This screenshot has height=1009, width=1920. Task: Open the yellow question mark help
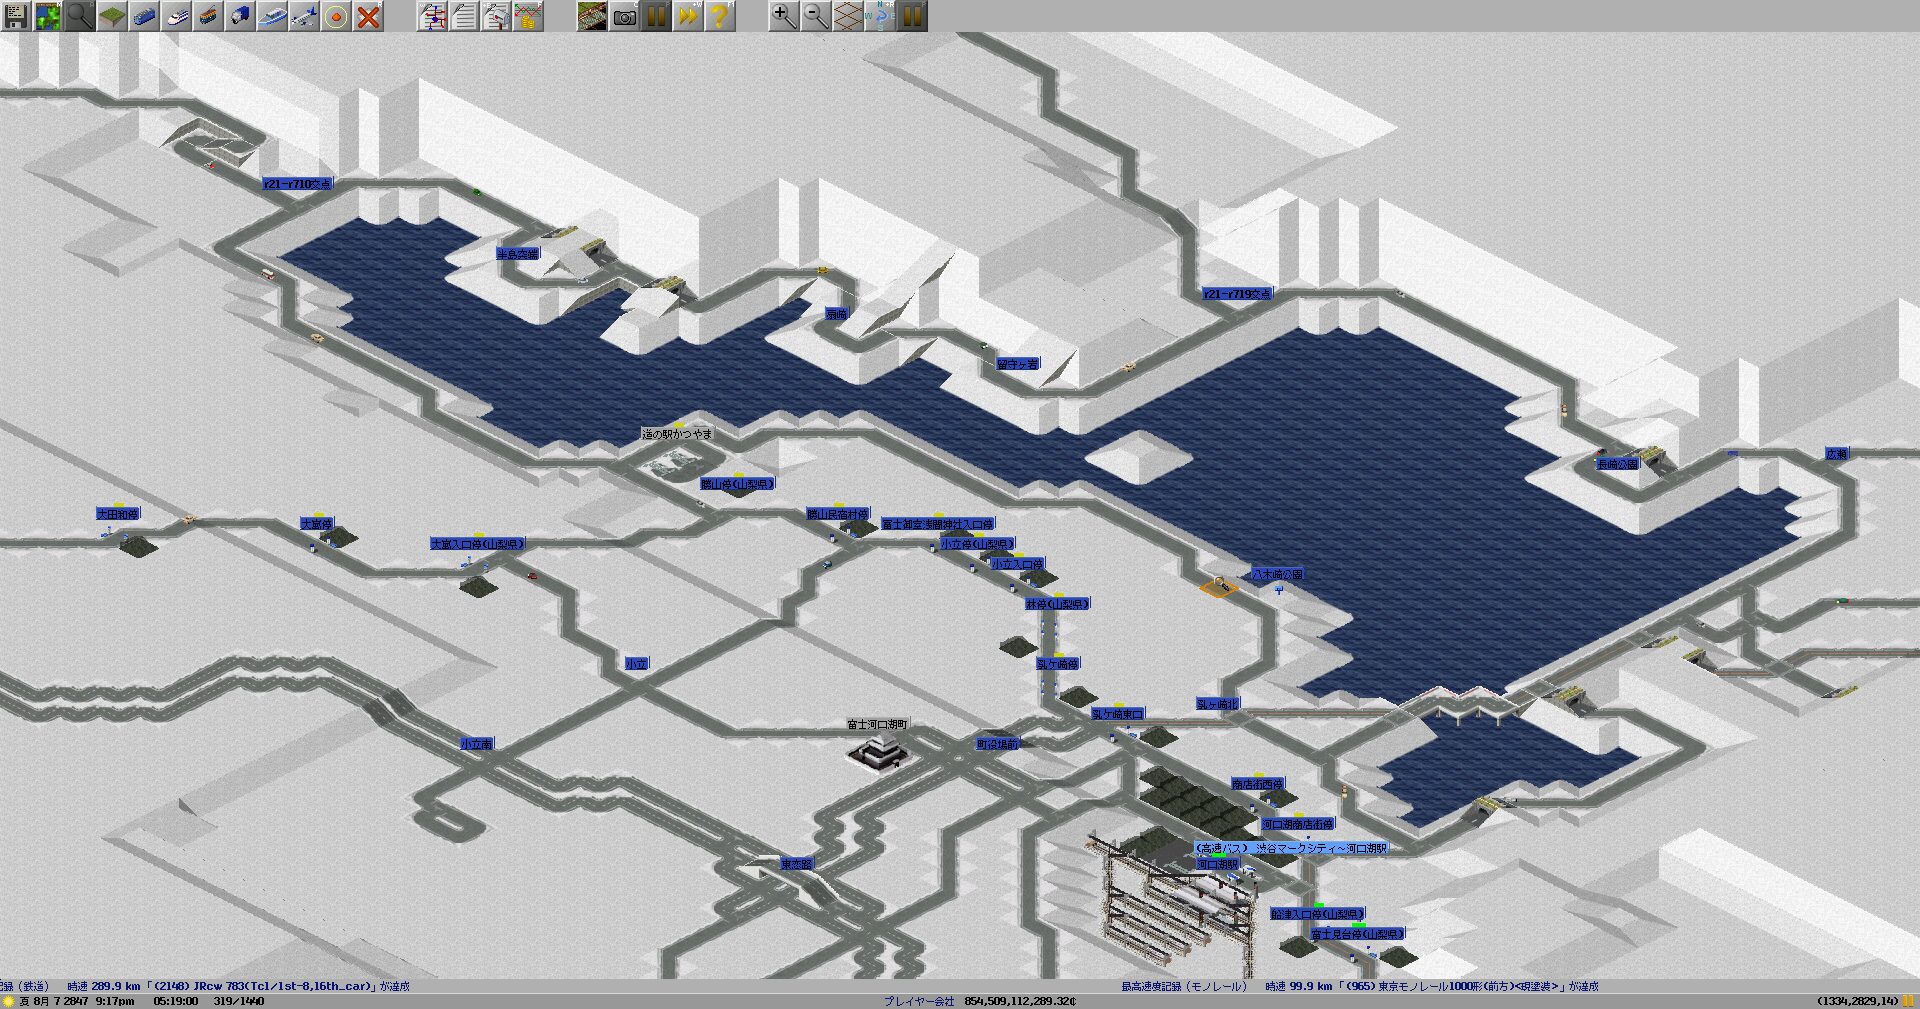click(x=720, y=16)
